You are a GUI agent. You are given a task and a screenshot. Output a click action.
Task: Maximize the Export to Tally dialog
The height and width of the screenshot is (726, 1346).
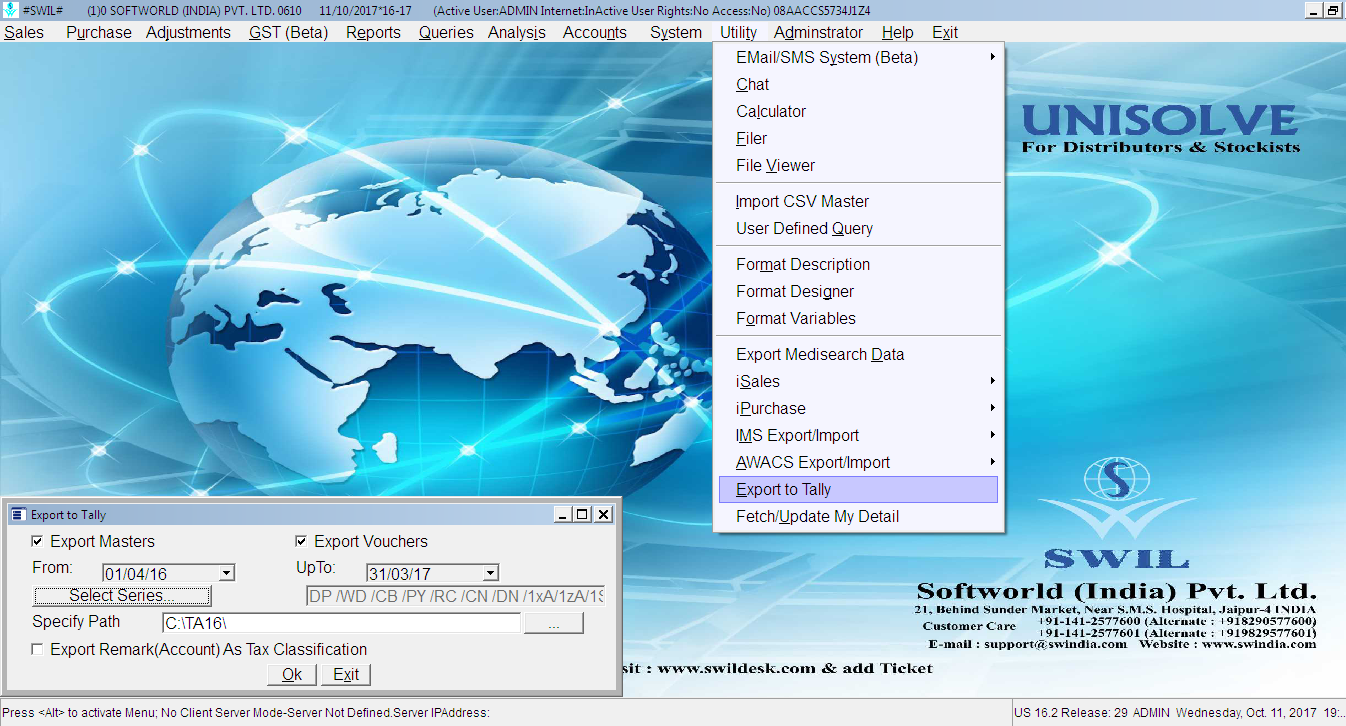[584, 515]
